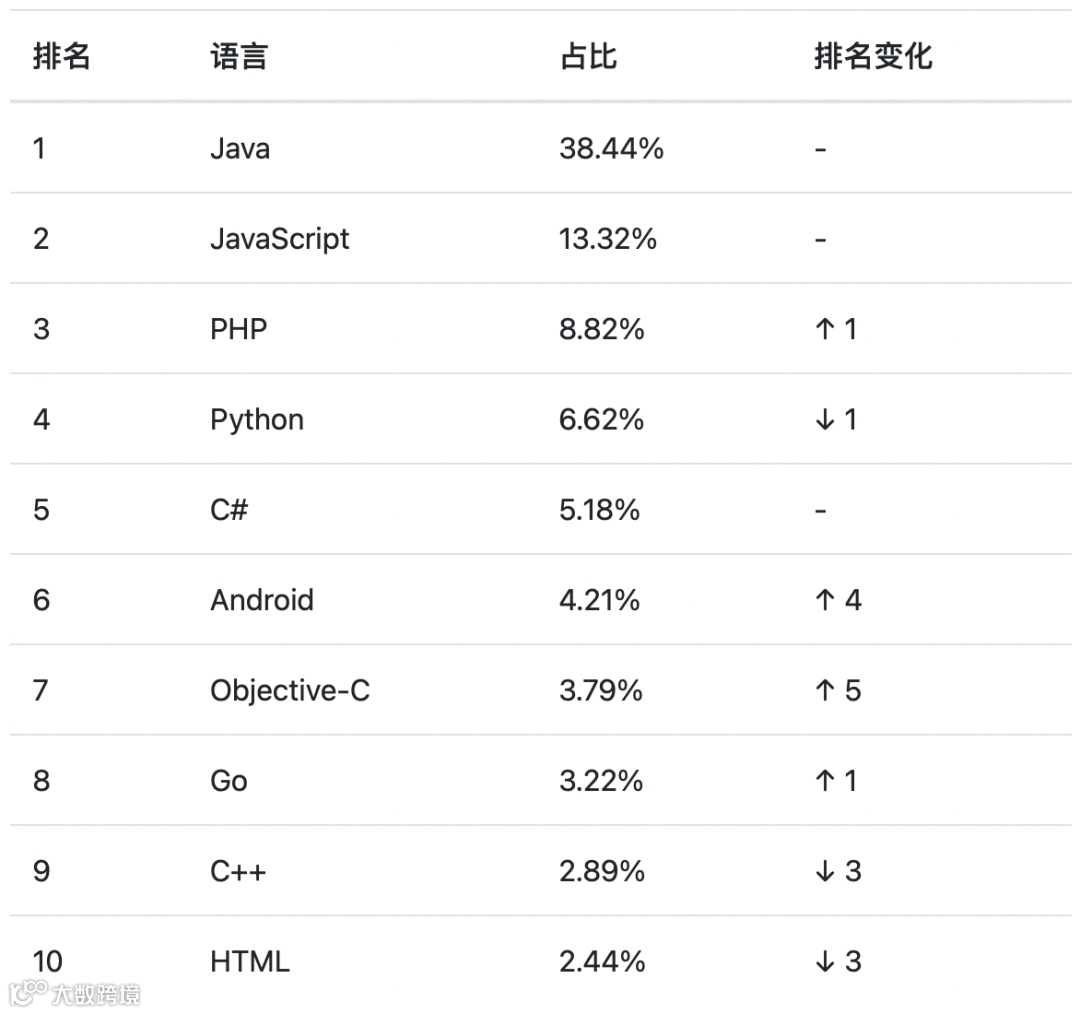This screenshot has height=1014, width=1080.
Task: Click the down arrow in Python row
Action: (824, 419)
